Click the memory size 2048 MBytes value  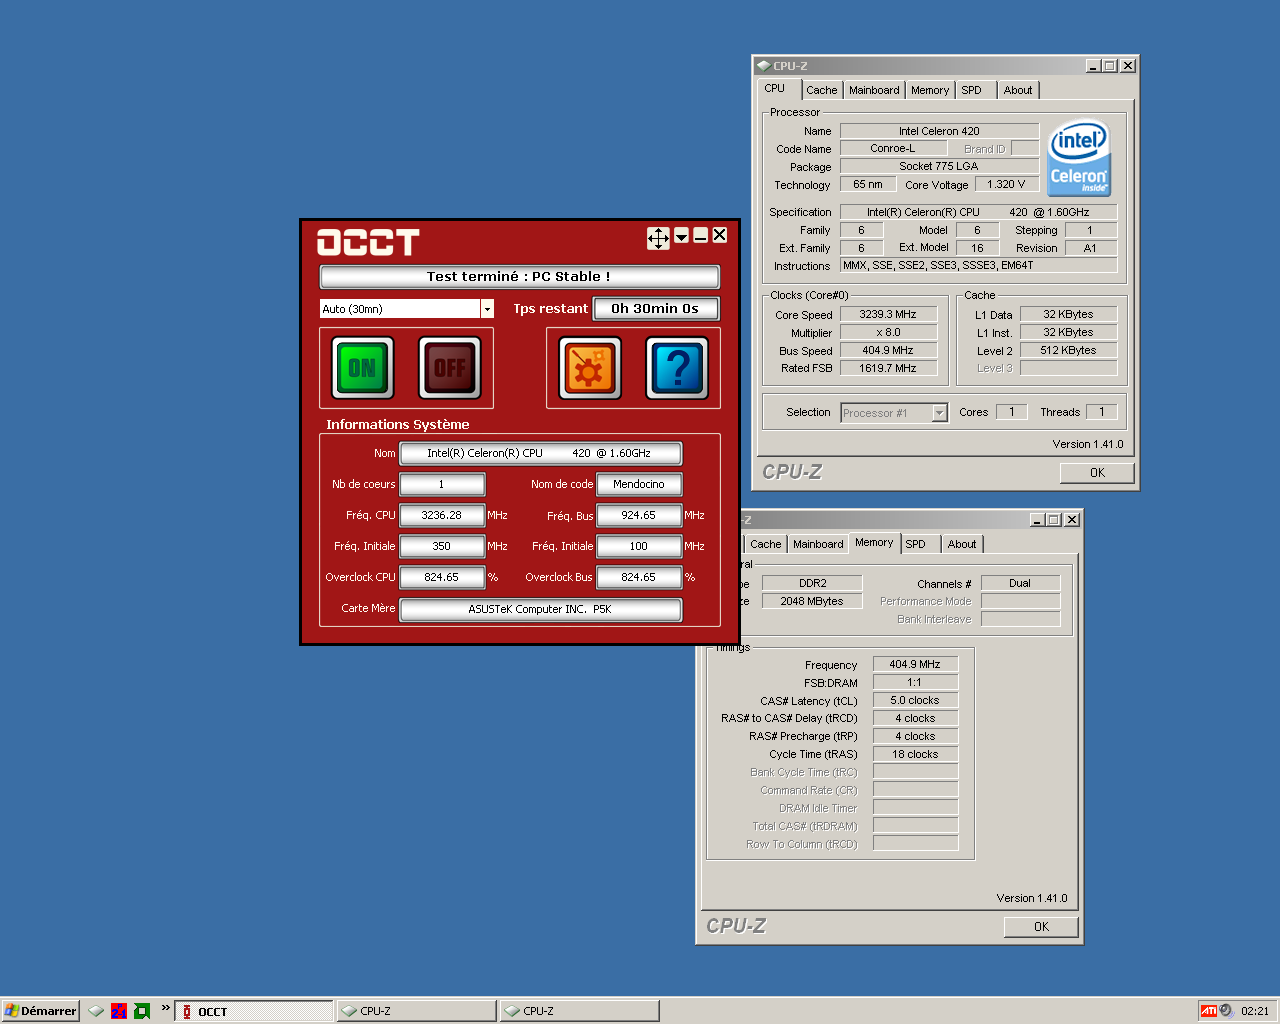[813, 601]
